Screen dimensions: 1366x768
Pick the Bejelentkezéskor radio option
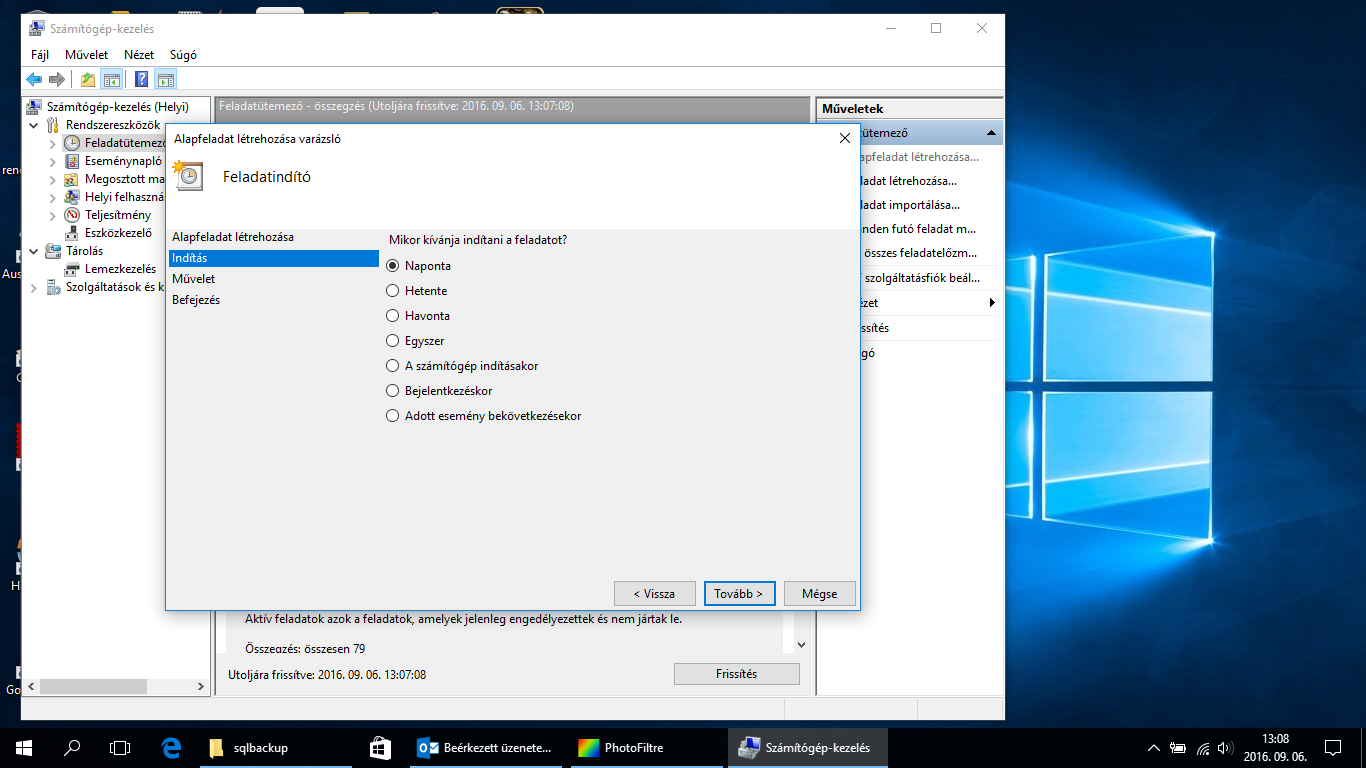click(393, 391)
